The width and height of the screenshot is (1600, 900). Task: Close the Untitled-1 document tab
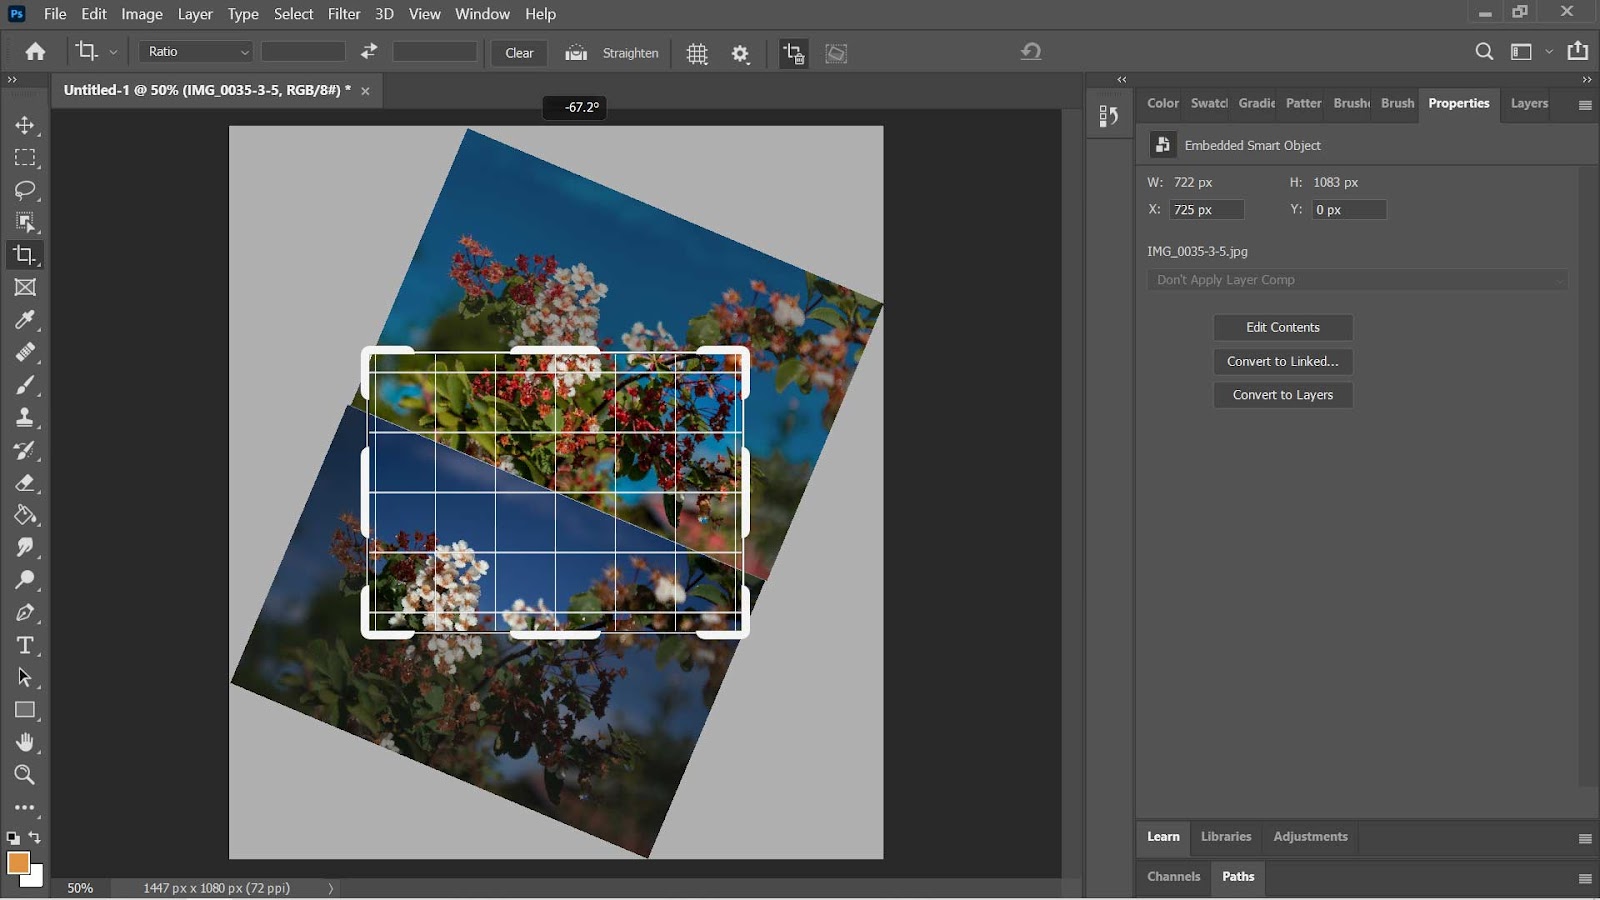(365, 91)
